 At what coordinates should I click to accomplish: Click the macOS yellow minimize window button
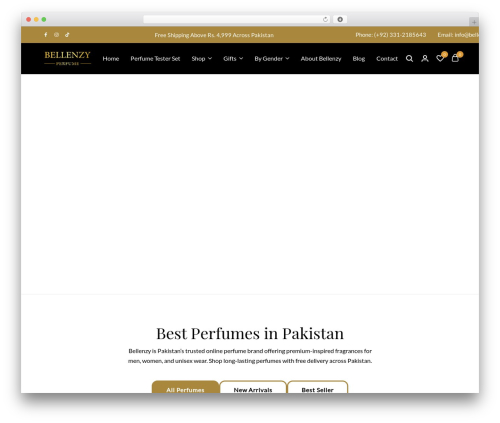click(36, 19)
